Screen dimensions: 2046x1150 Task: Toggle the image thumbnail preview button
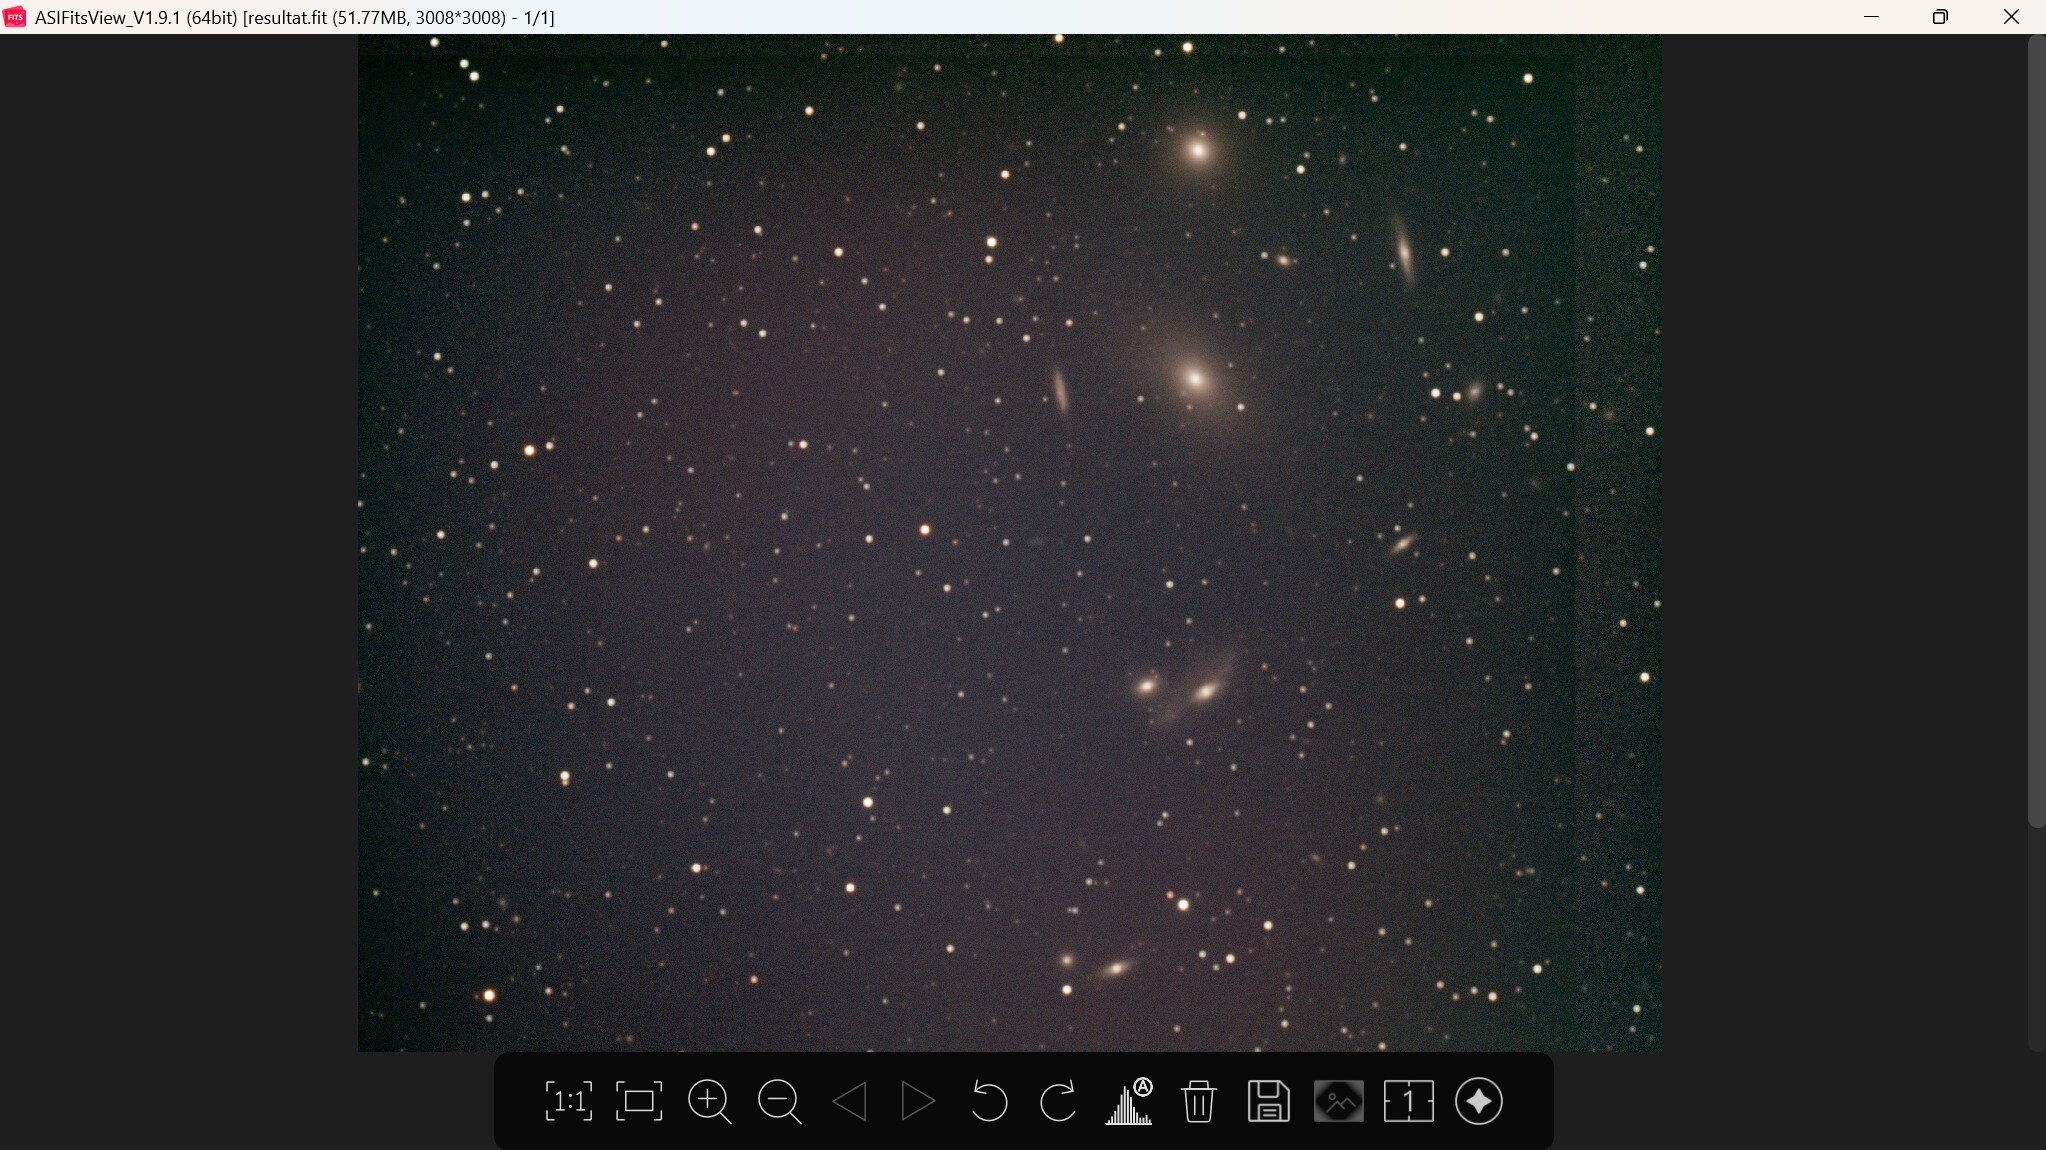(1338, 1101)
